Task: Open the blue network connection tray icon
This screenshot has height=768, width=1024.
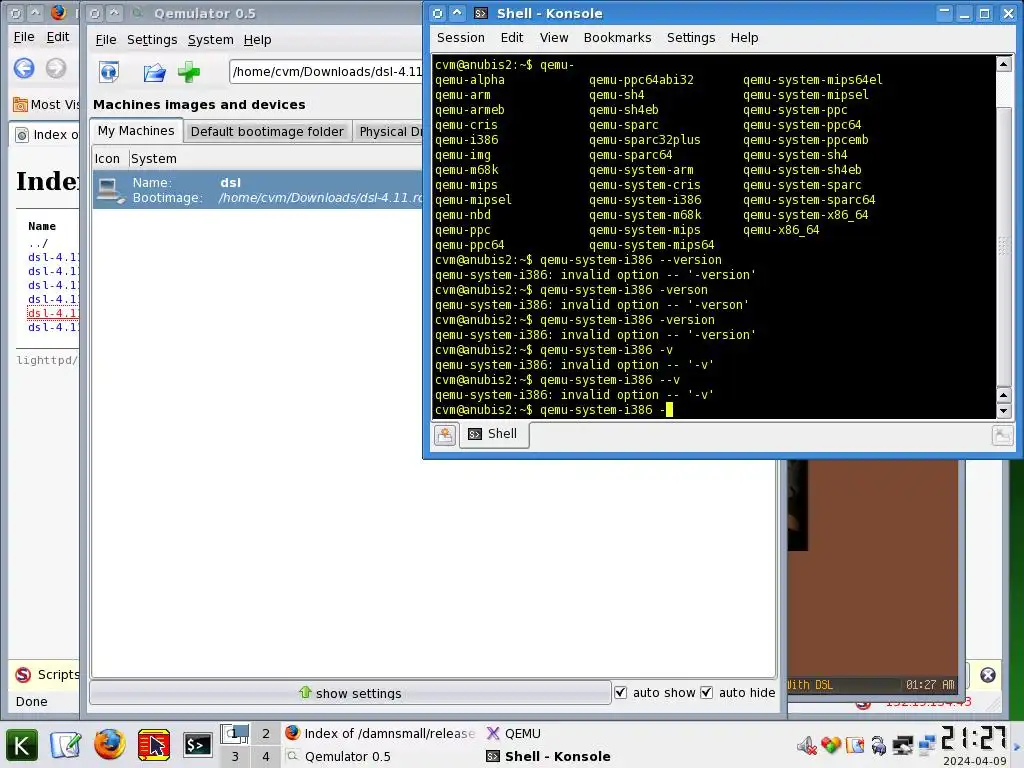Action: click(x=927, y=745)
